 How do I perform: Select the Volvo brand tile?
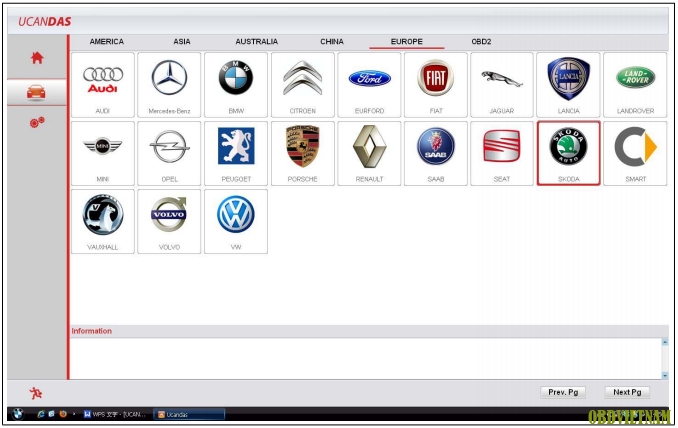(x=170, y=221)
